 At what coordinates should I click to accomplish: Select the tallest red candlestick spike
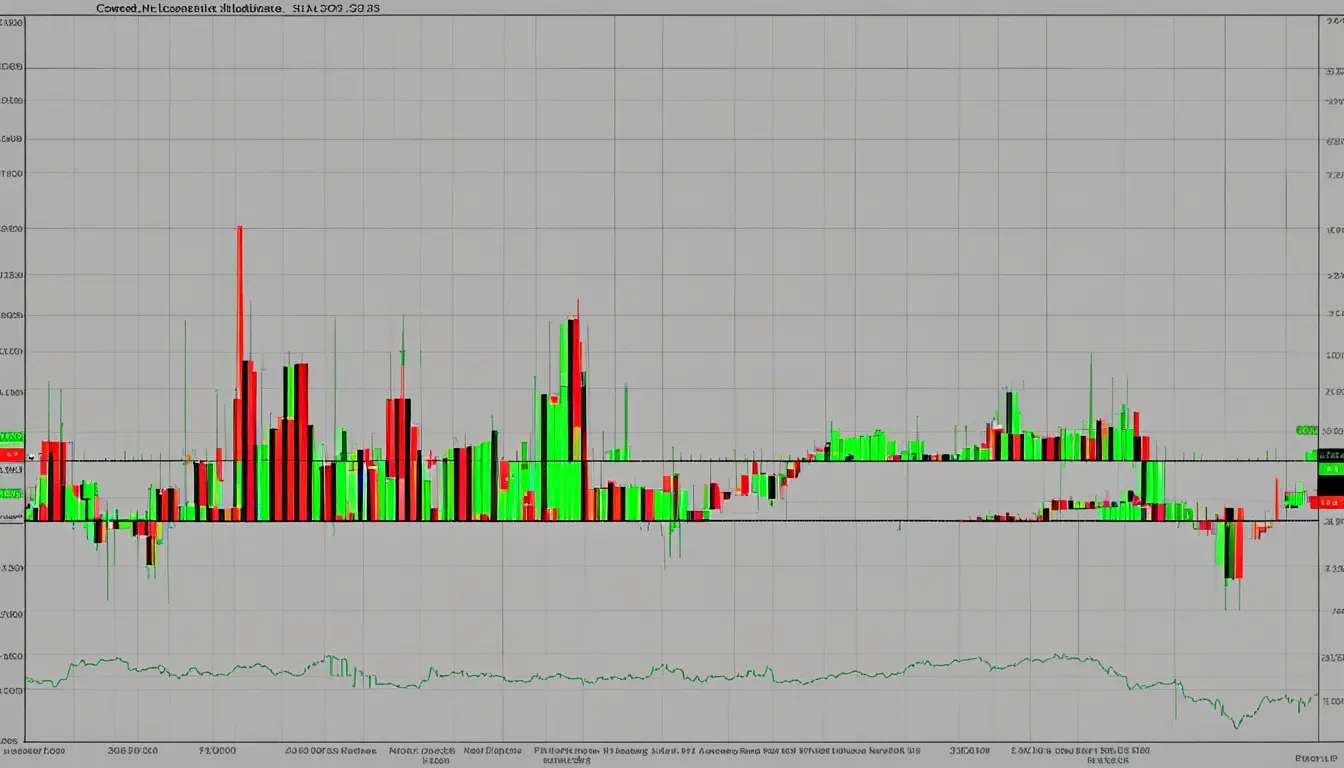[240, 300]
